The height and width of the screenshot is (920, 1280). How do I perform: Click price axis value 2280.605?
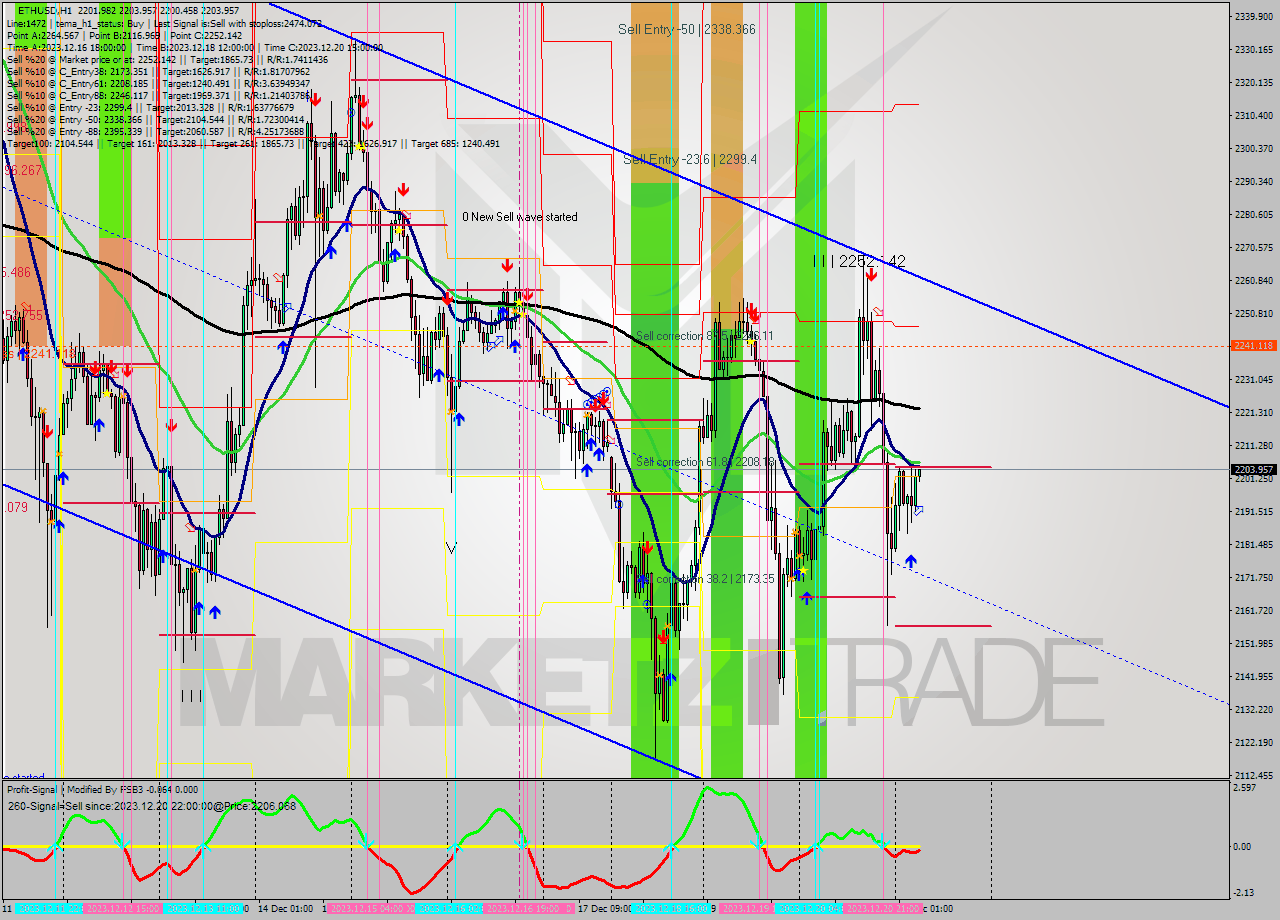1254,214
